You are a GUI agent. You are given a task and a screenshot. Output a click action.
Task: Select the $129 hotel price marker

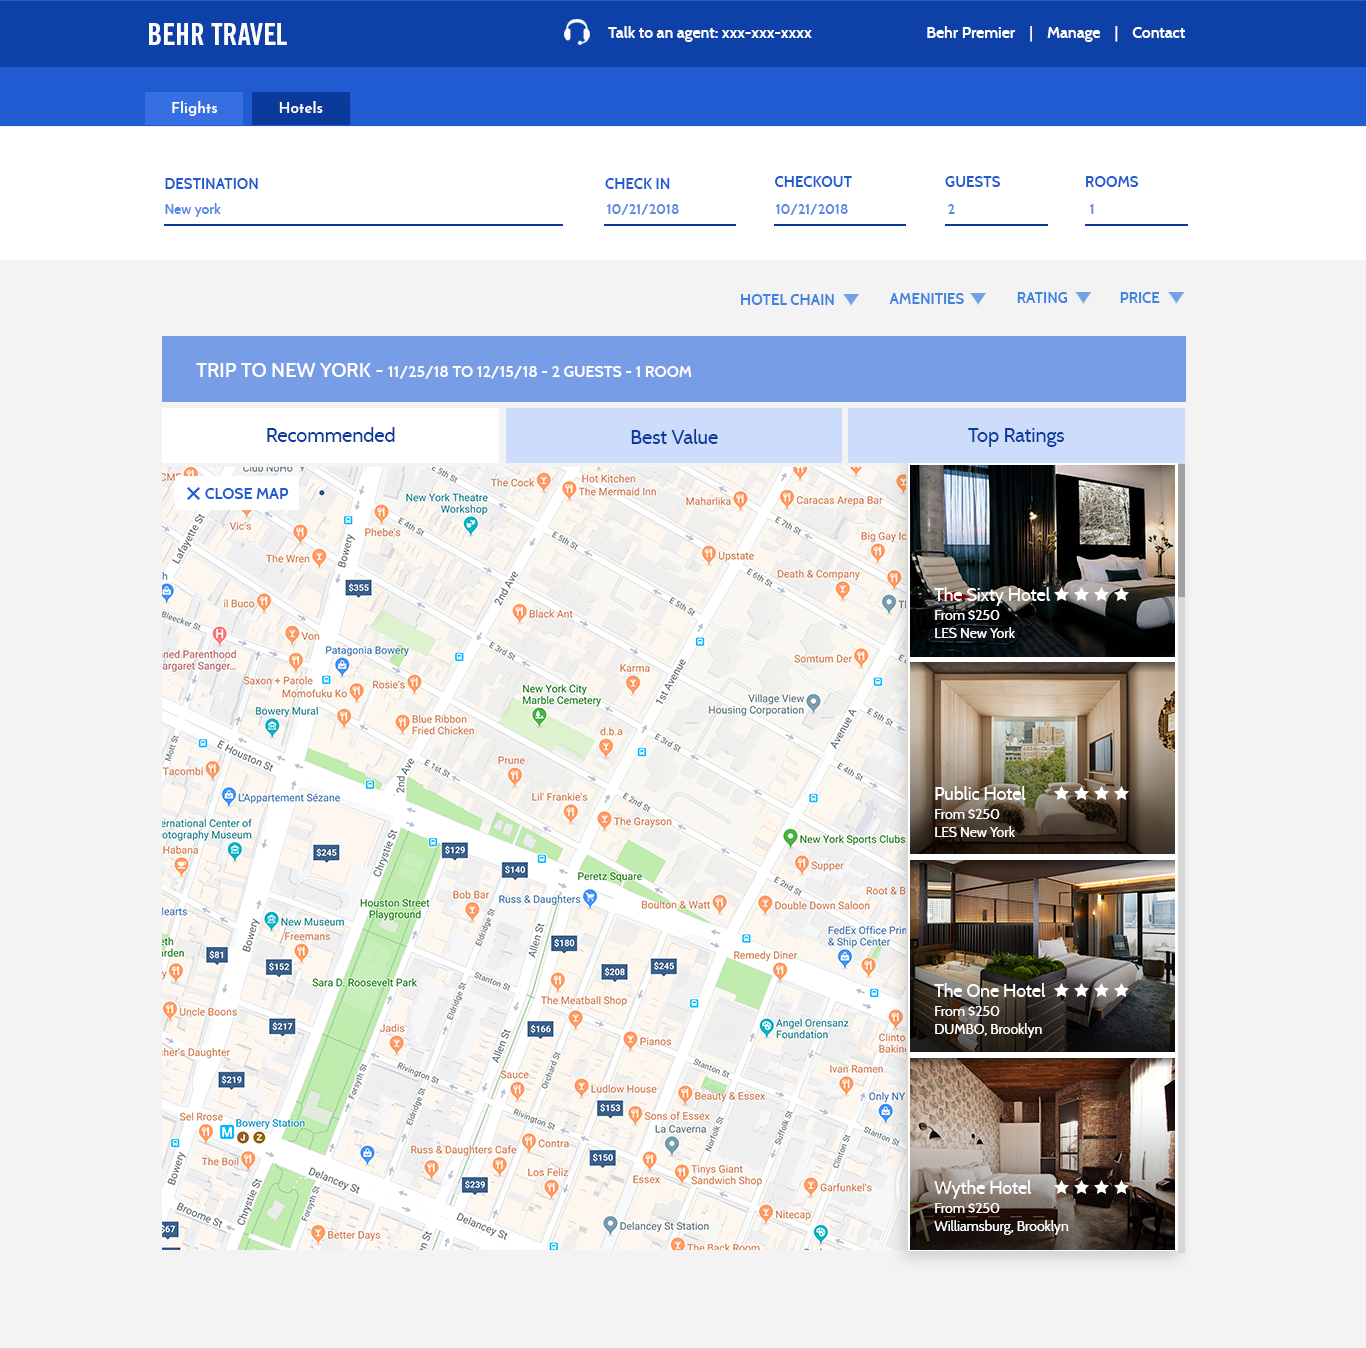[455, 850]
